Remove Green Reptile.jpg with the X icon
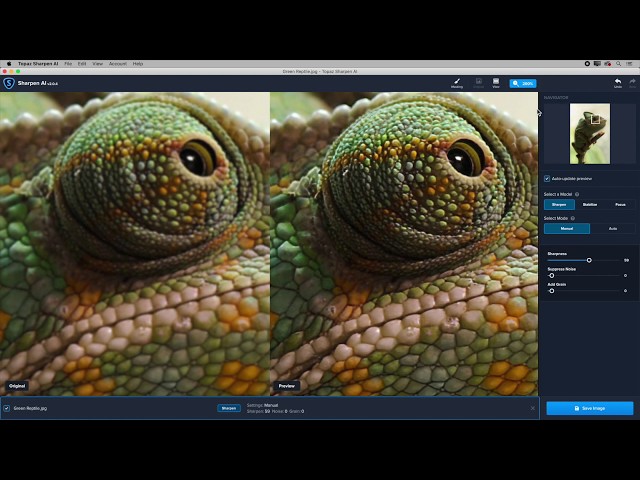640x480 pixels. pos(532,408)
